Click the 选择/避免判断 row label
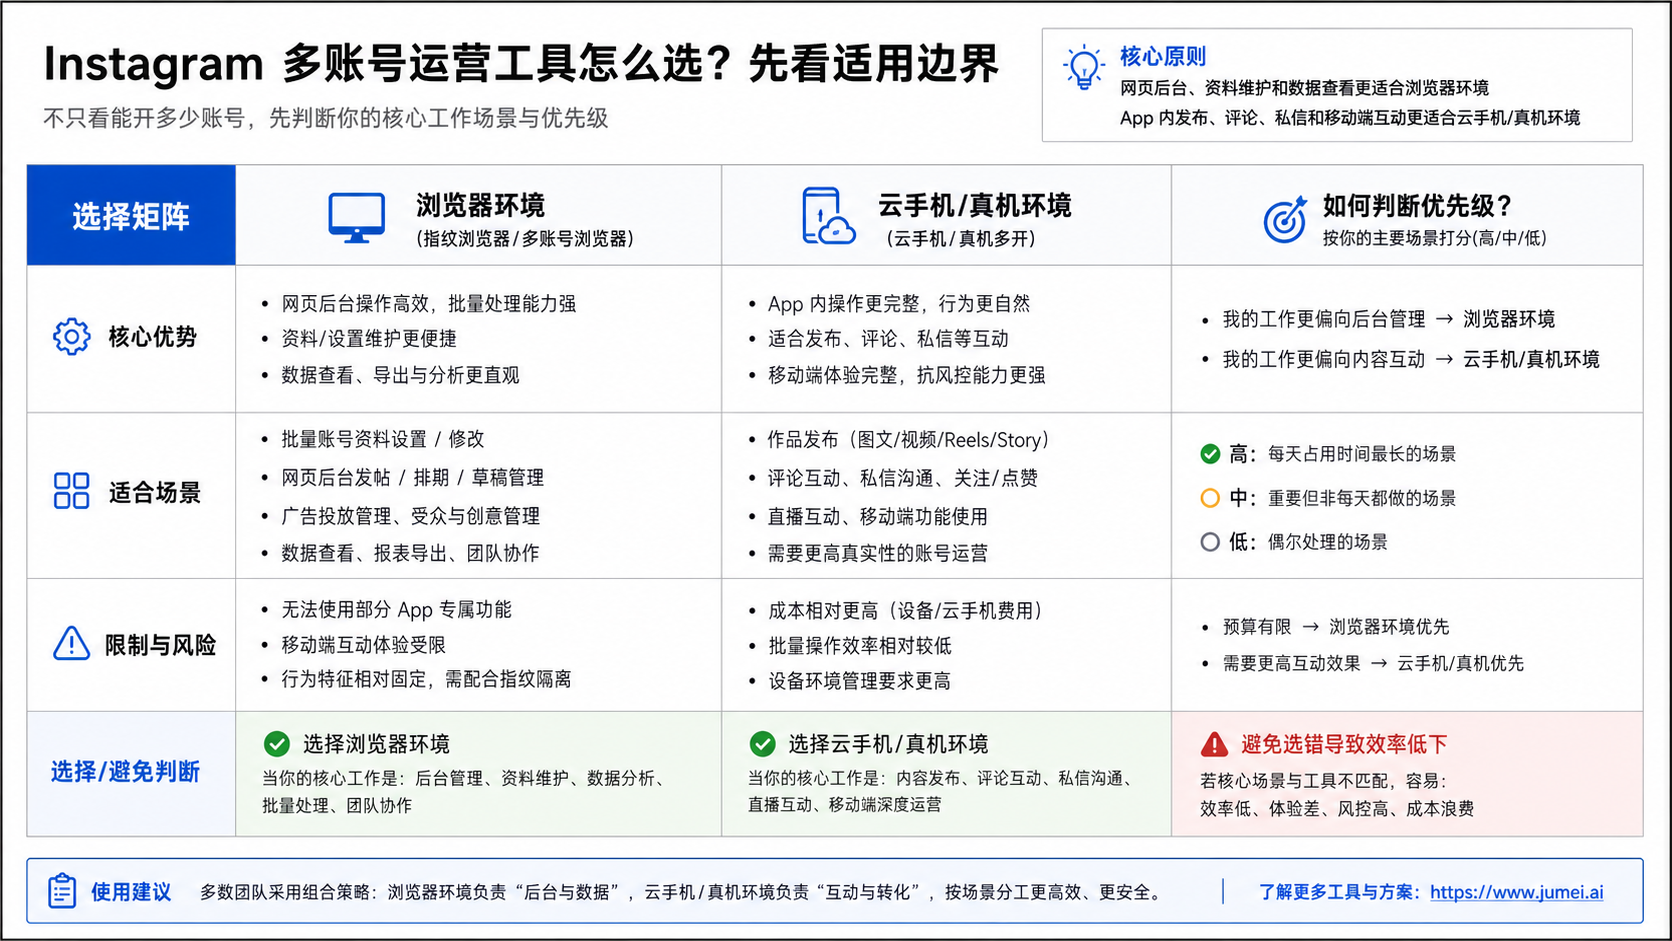The image size is (1672, 941). point(125,772)
